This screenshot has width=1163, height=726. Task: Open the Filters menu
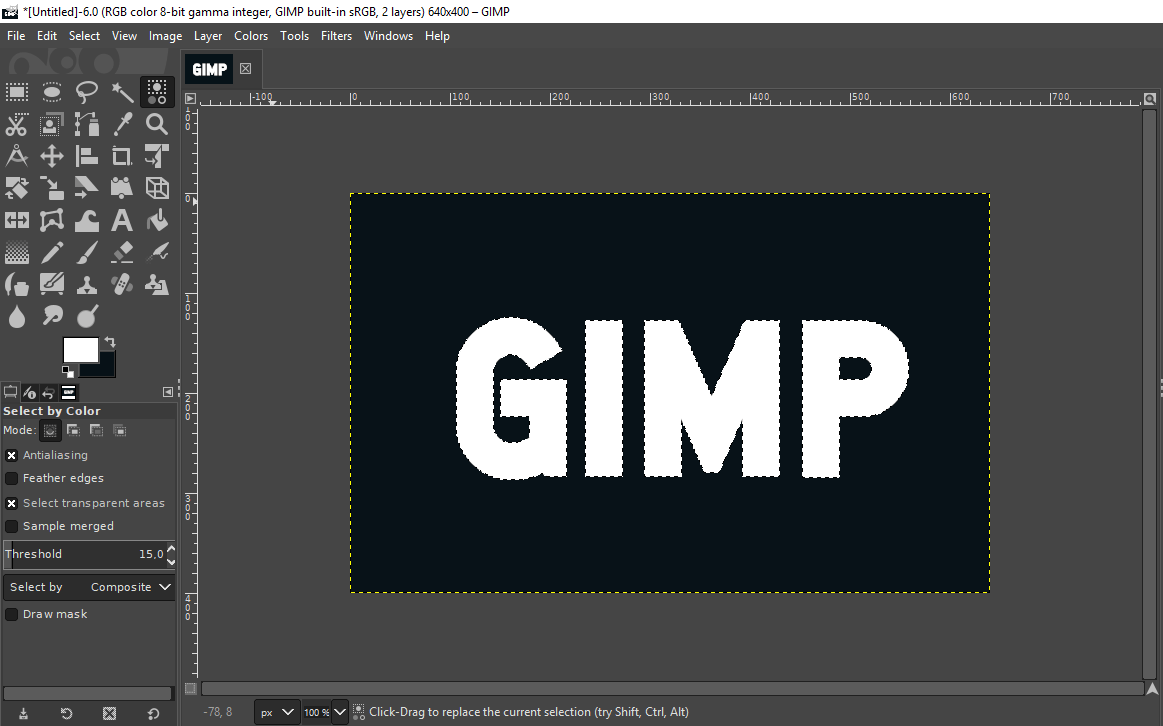tap(336, 35)
